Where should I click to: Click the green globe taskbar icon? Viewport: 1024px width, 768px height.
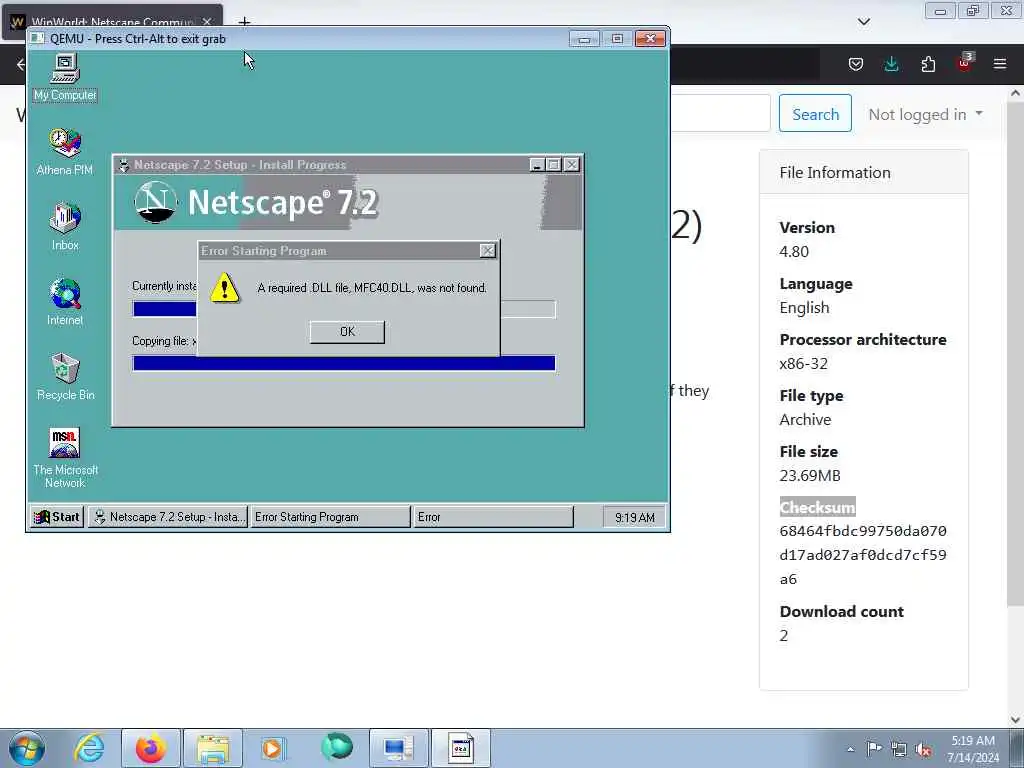tap(336, 747)
